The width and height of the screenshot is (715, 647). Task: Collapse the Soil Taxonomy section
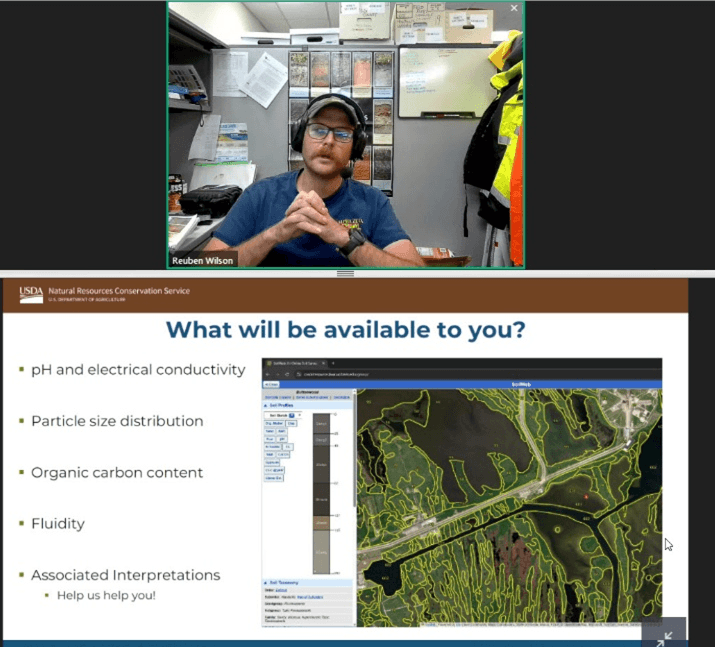pos(266,581)
